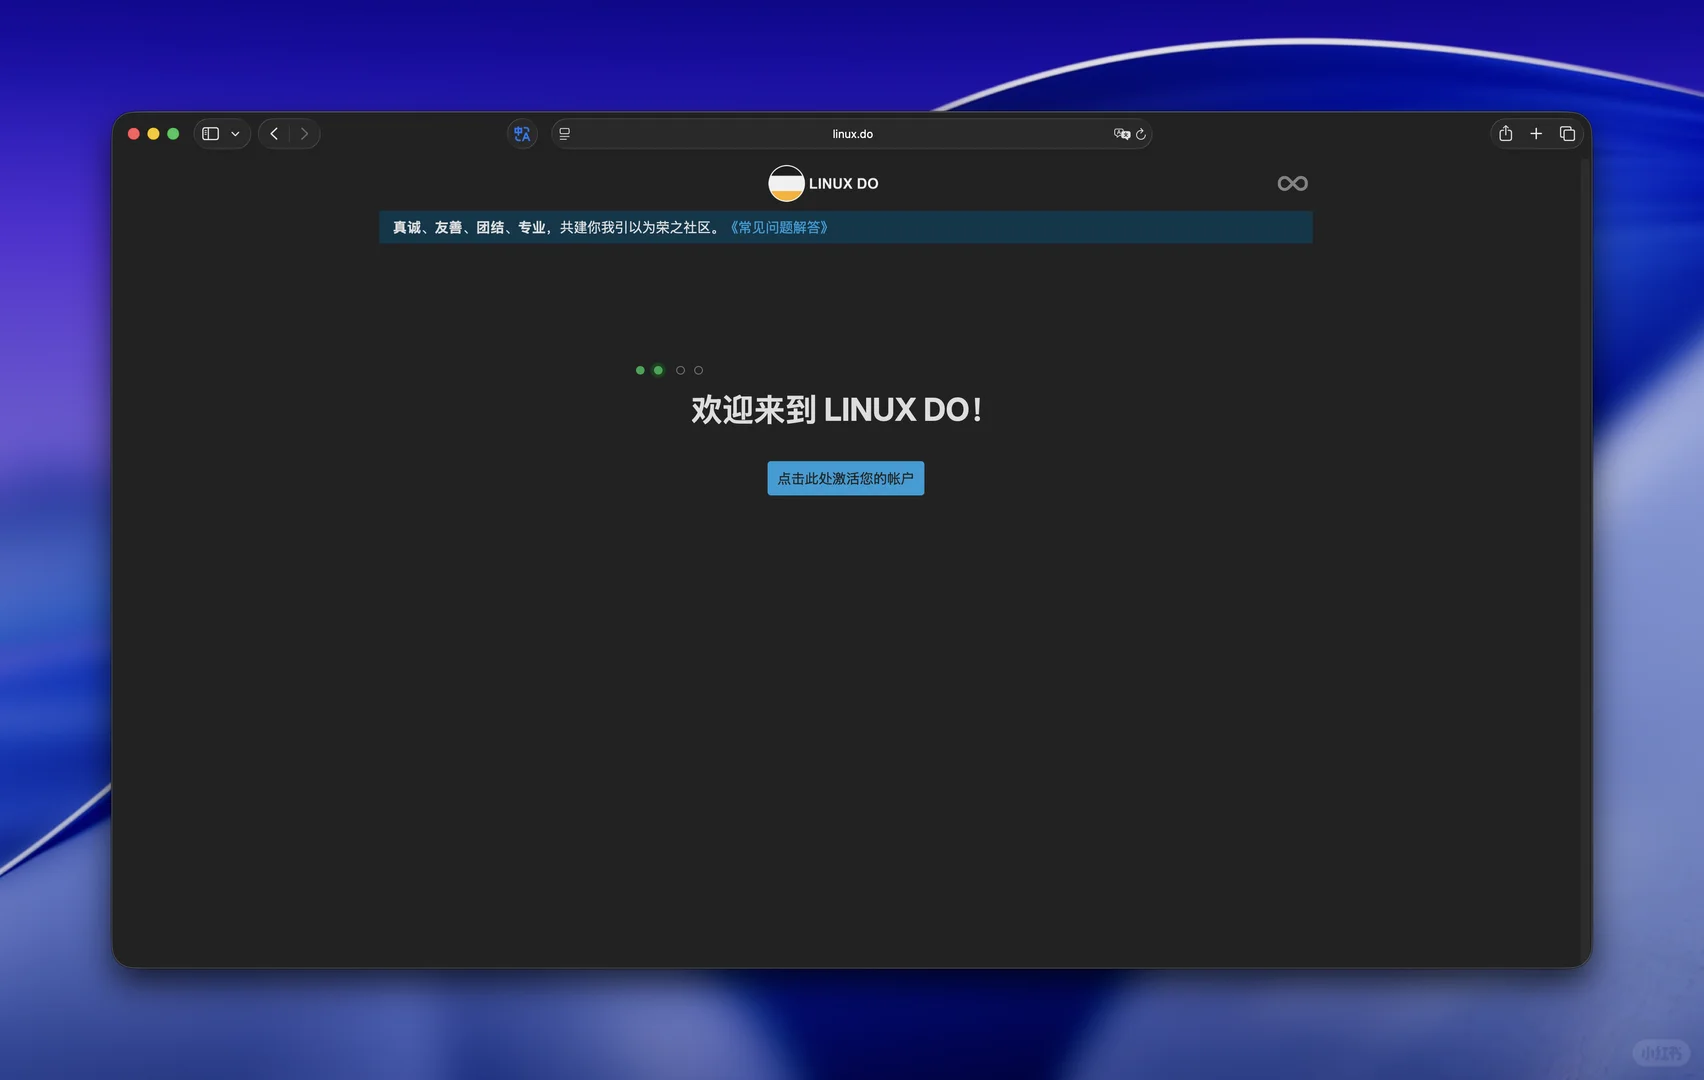This screenshot has height=1080, width=1704.
Task: Click 点击此处激活您的帐户 button
Action: 845,478
